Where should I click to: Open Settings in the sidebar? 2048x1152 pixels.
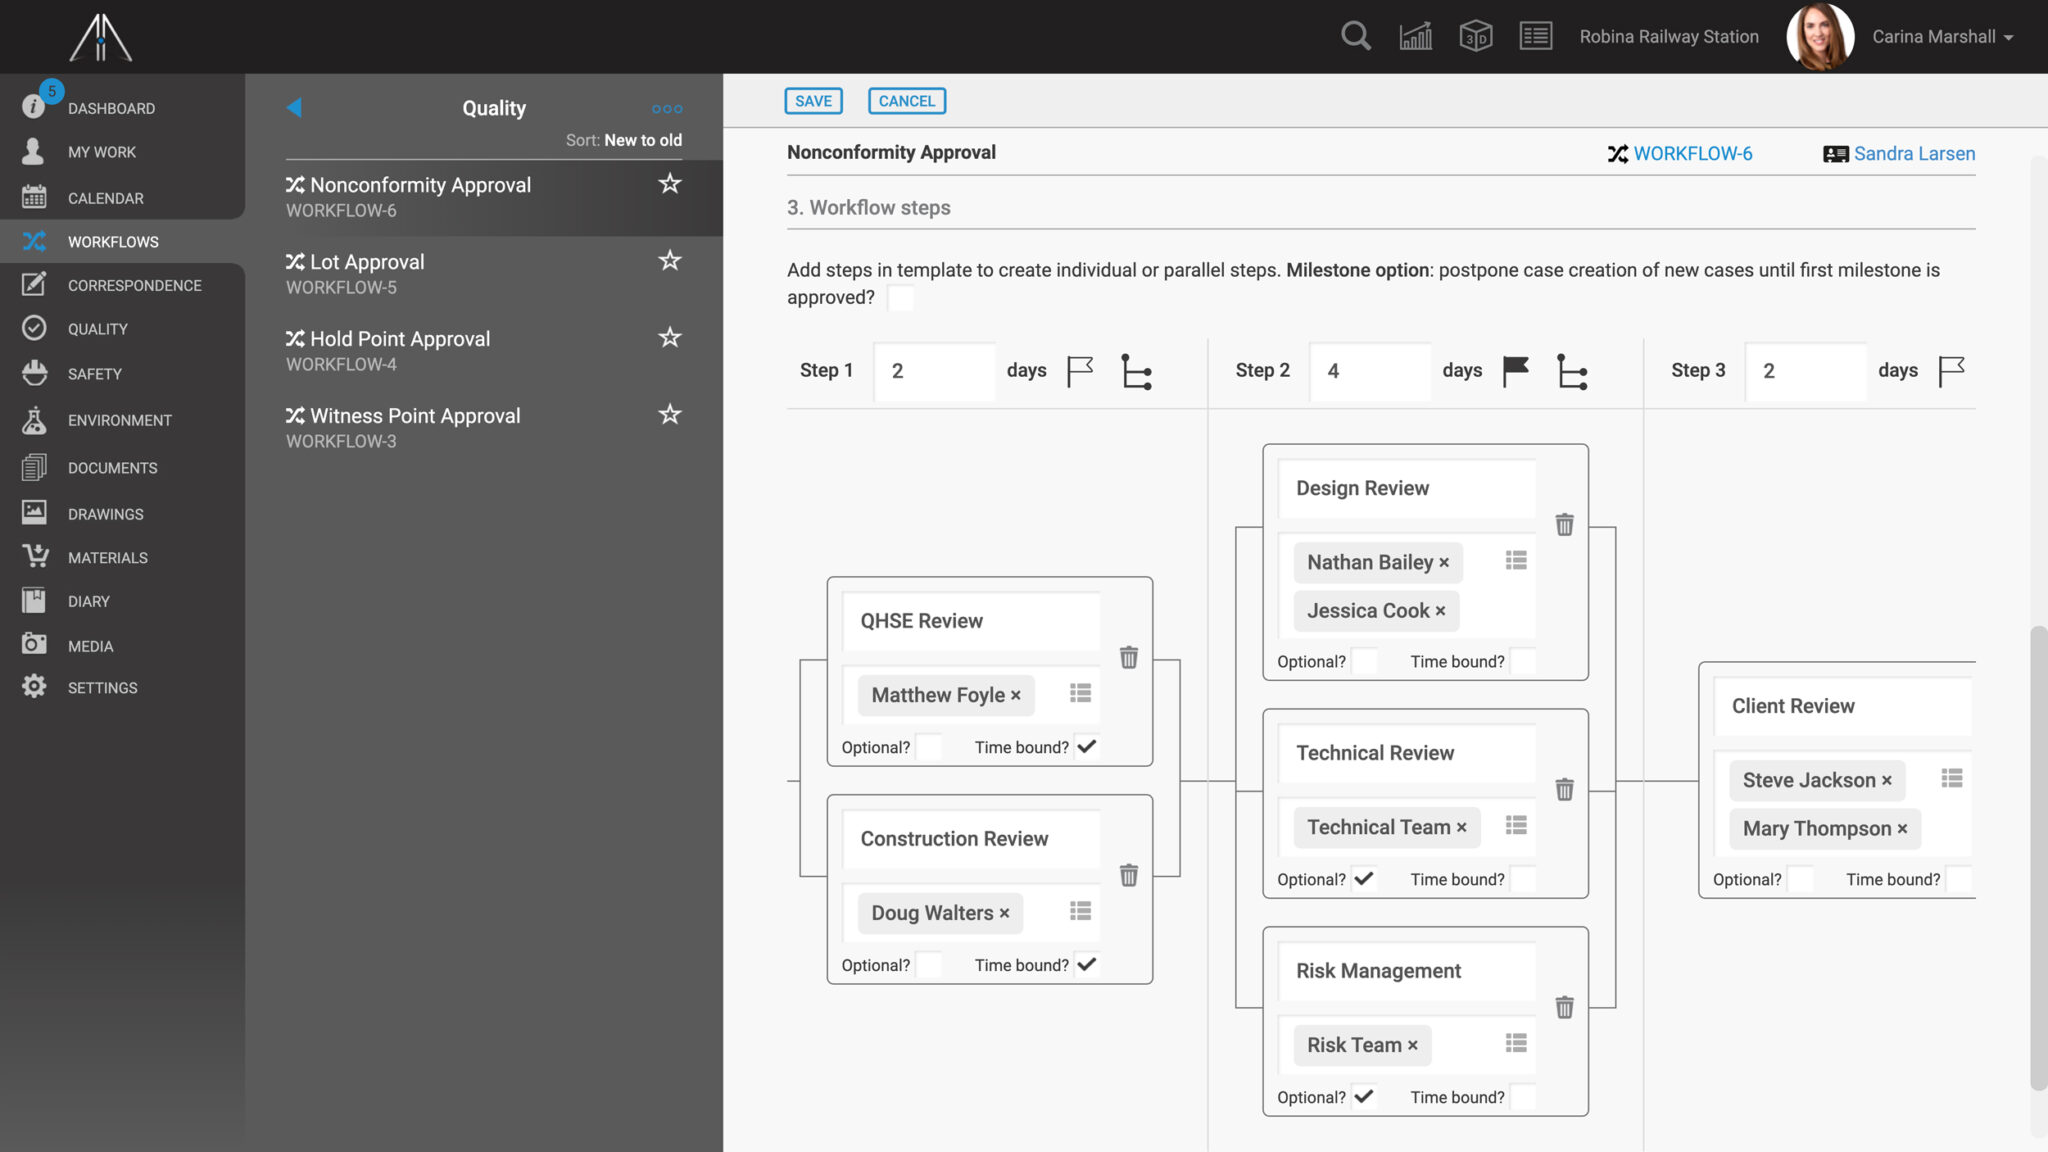(x=102, y=688)
